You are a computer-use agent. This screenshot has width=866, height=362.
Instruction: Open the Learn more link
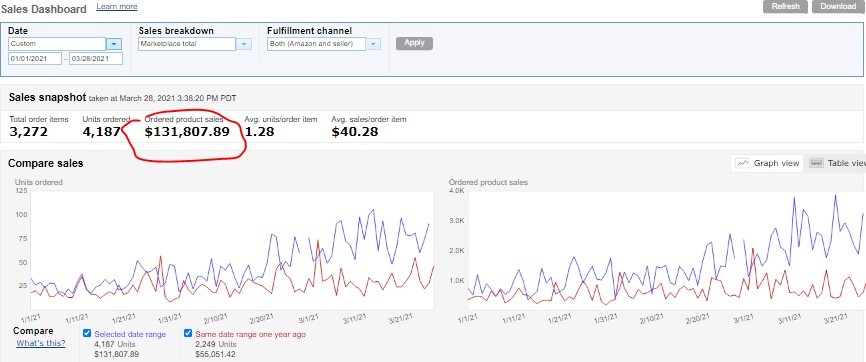117,7
